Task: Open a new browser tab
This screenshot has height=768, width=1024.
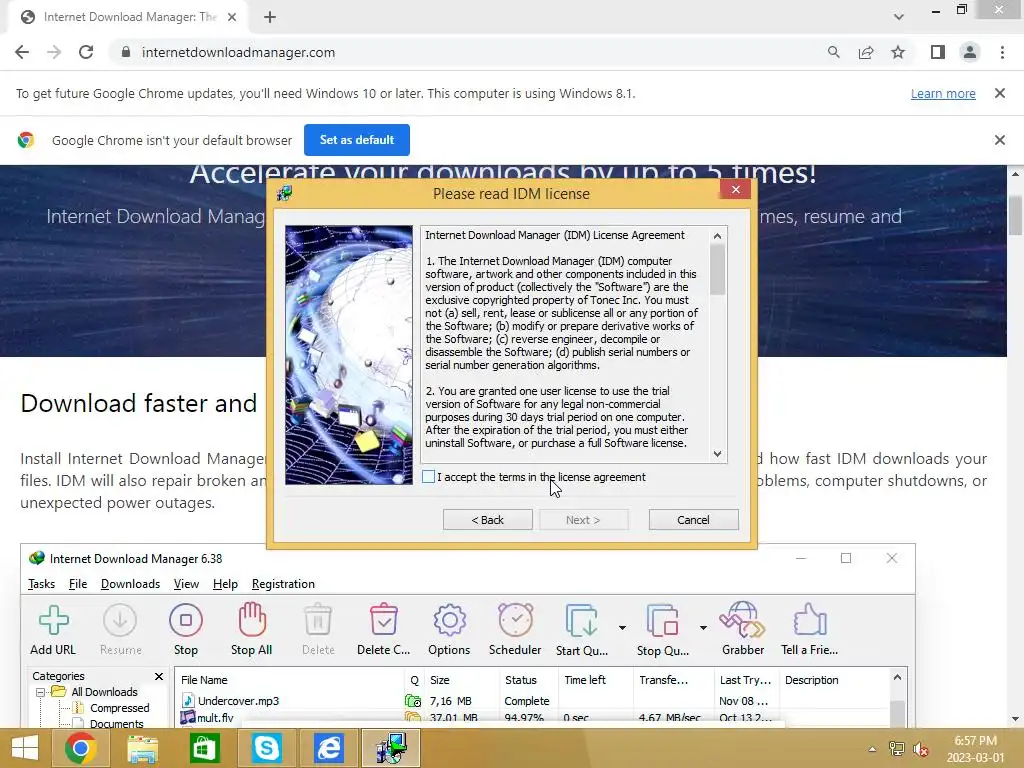Action: [270, 18]
